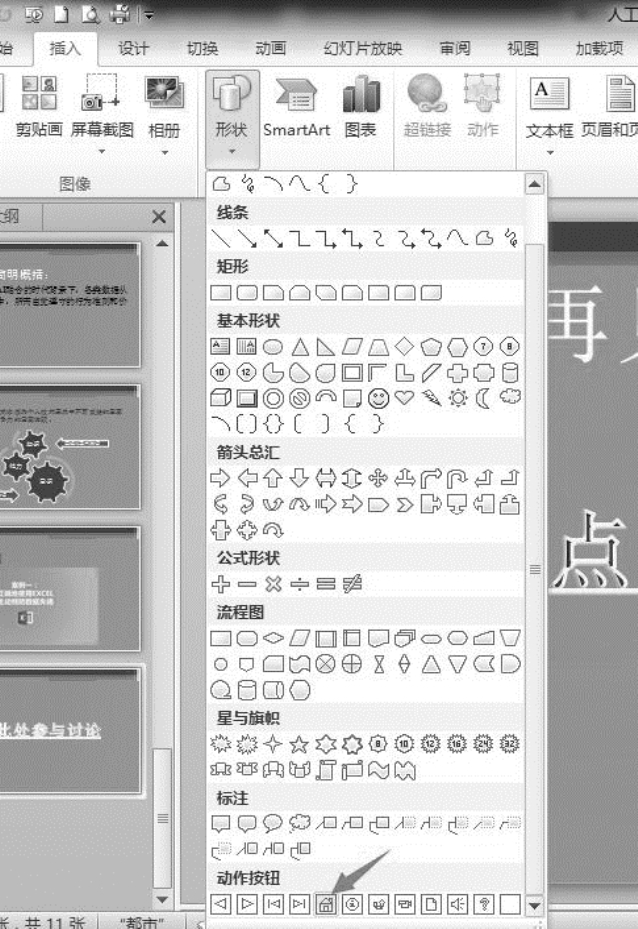The height and width of the screenshot is (929, 638).
Task: Open the Quick Access Toolbar customize arrow
Action: coord(149,14)
